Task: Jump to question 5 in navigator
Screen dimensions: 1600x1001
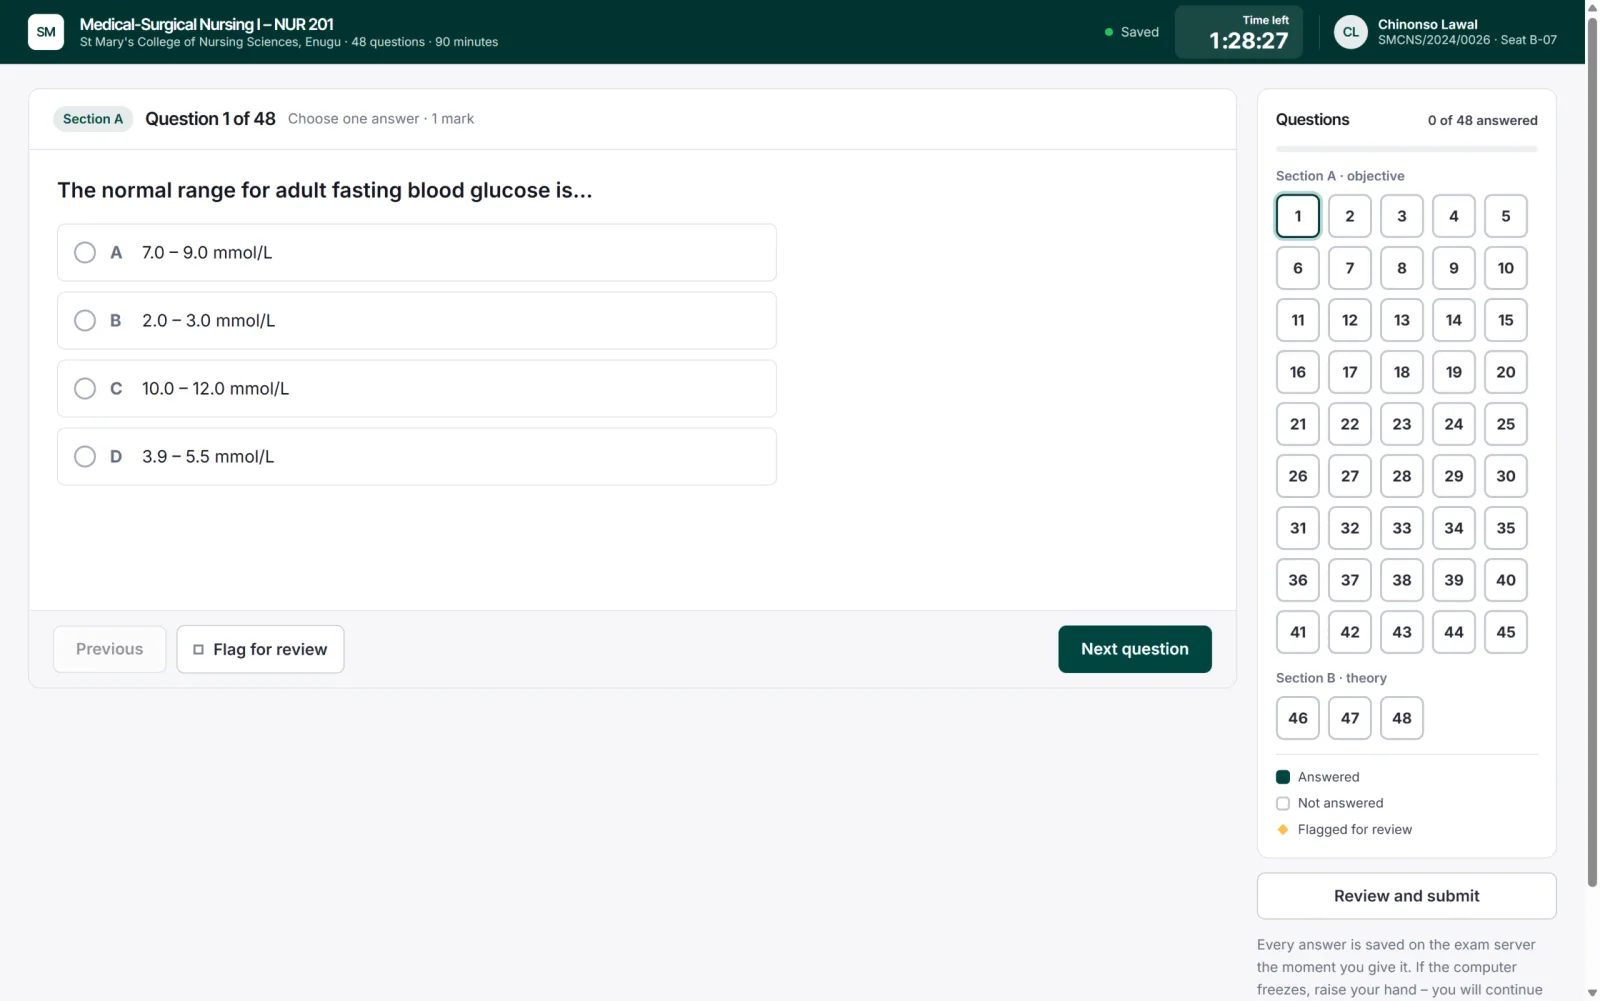Action: [x=1506, y=216]
